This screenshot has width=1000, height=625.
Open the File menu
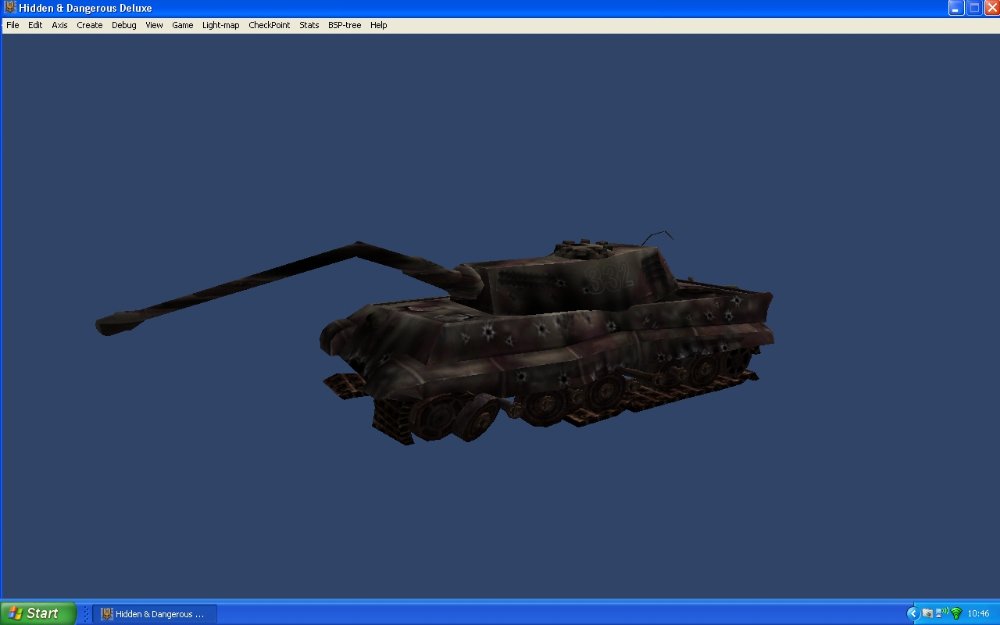[13, 26]
